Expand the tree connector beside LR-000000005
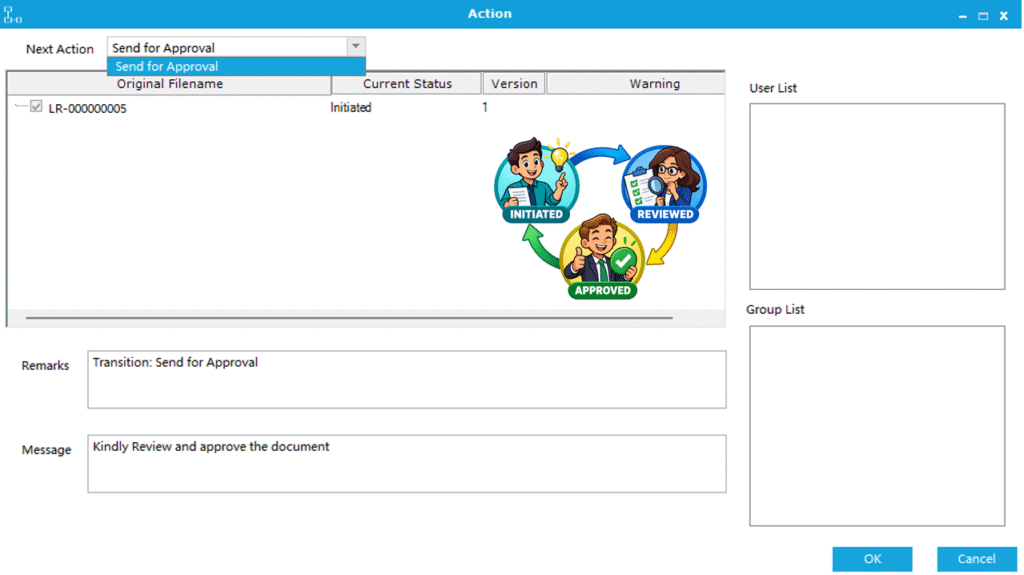The width and height of the screenshot is (1024, 575). click(x=21, y=106)
